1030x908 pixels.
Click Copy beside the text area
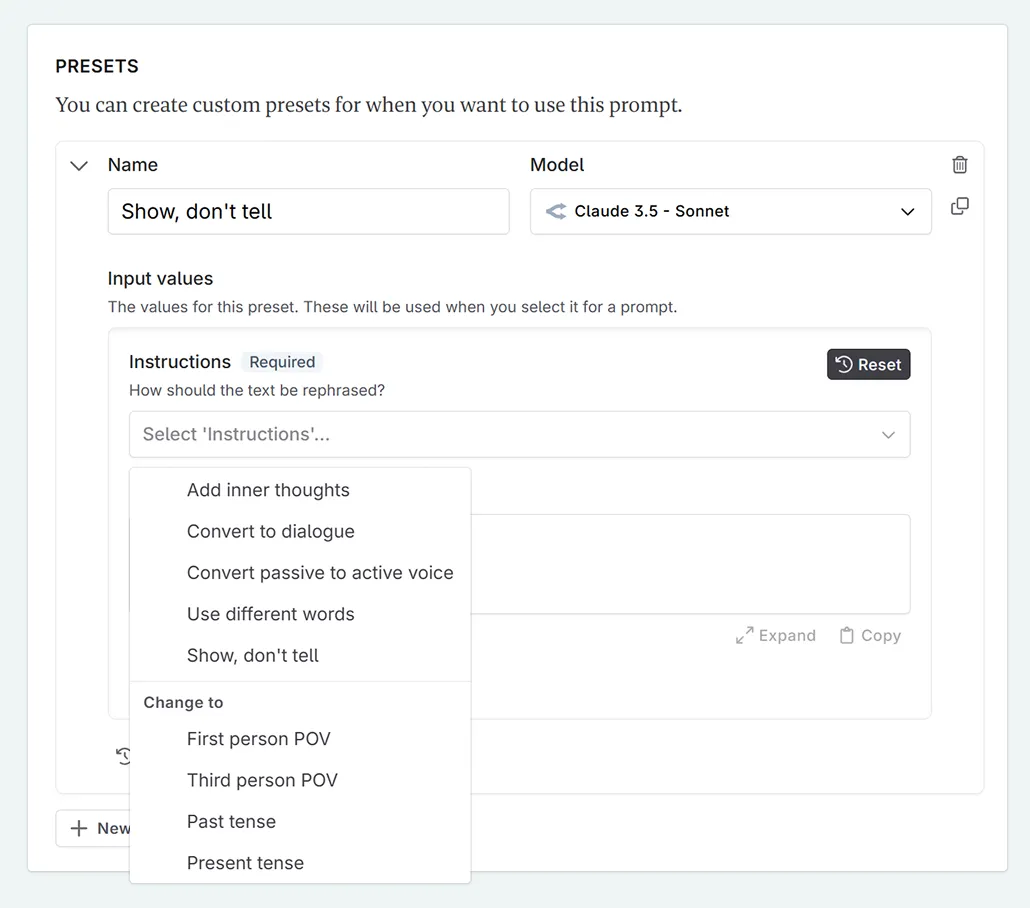tap(870, 636)
